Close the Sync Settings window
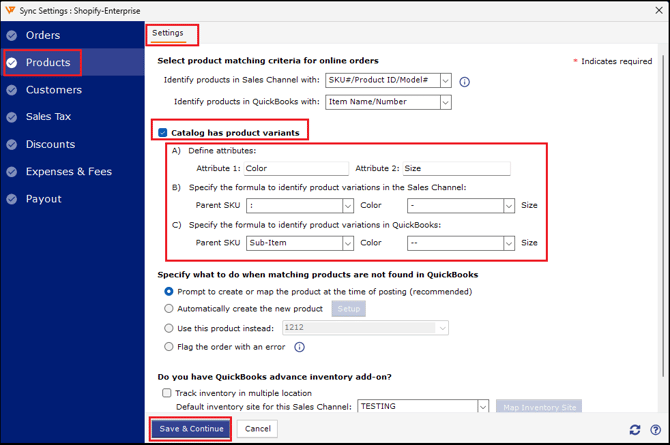 (656, 9)
